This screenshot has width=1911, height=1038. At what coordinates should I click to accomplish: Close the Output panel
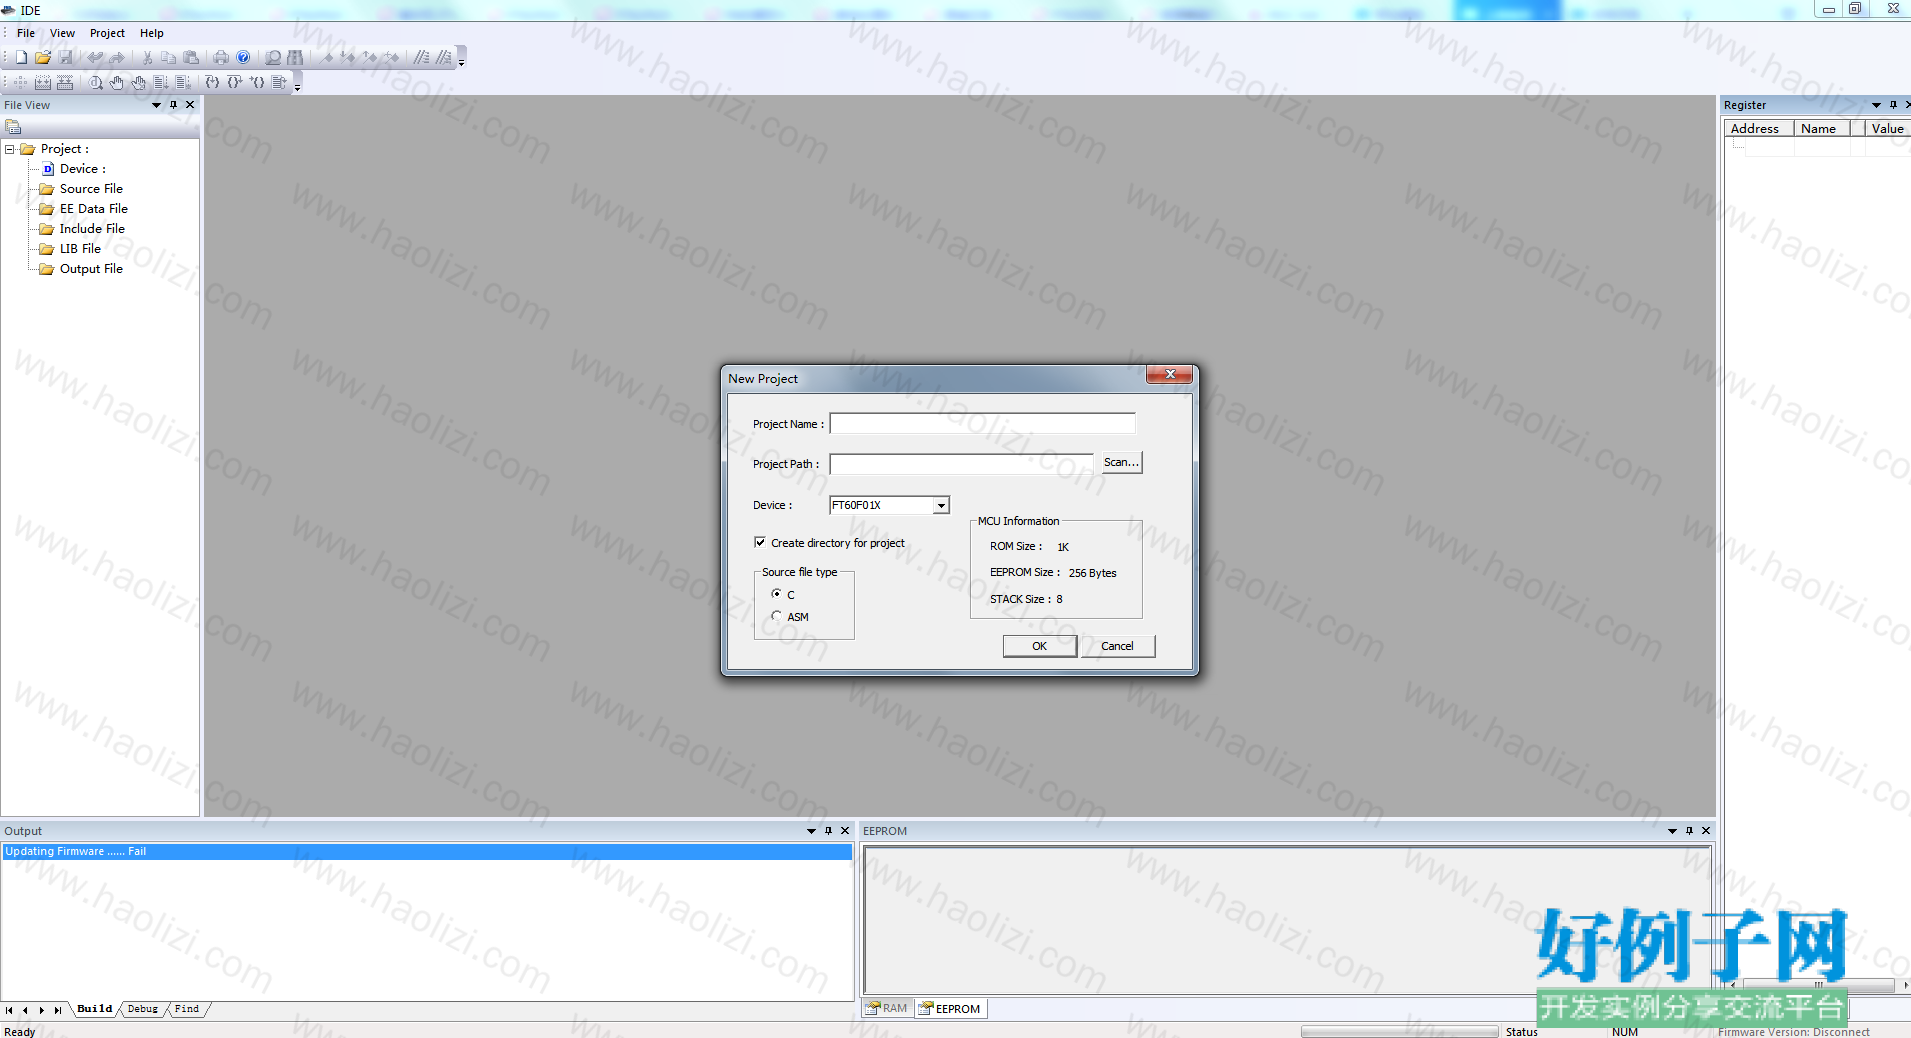click(x=845, y=831)
